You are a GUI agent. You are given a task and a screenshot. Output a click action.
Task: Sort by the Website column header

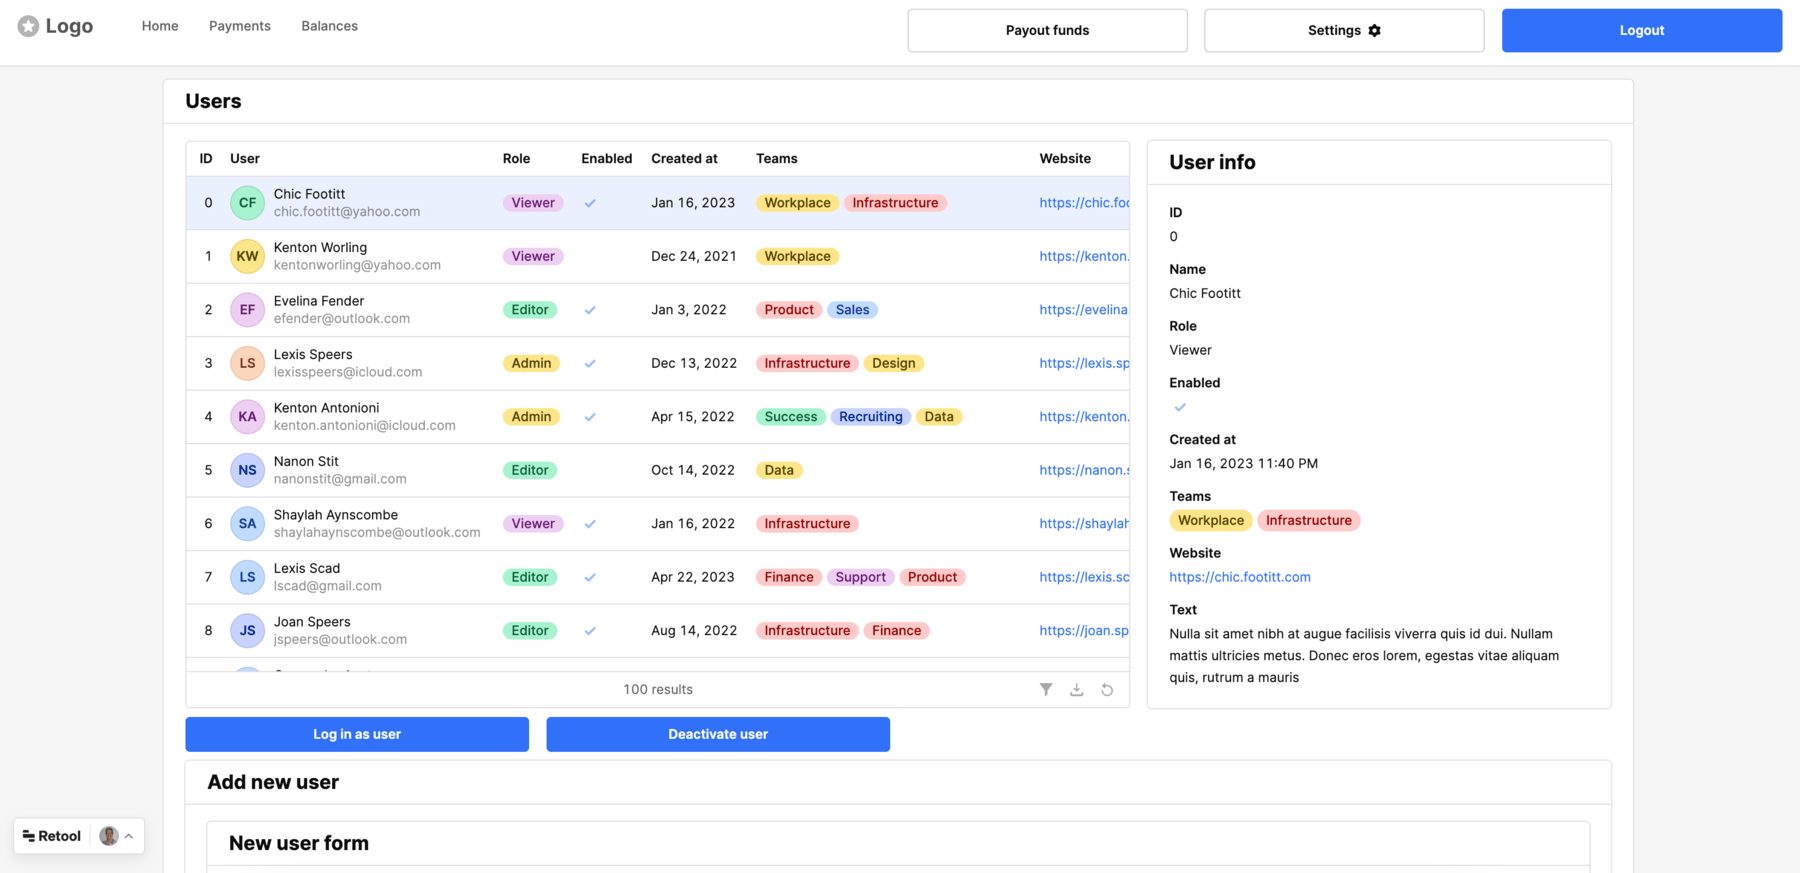tap(1065, 158)
